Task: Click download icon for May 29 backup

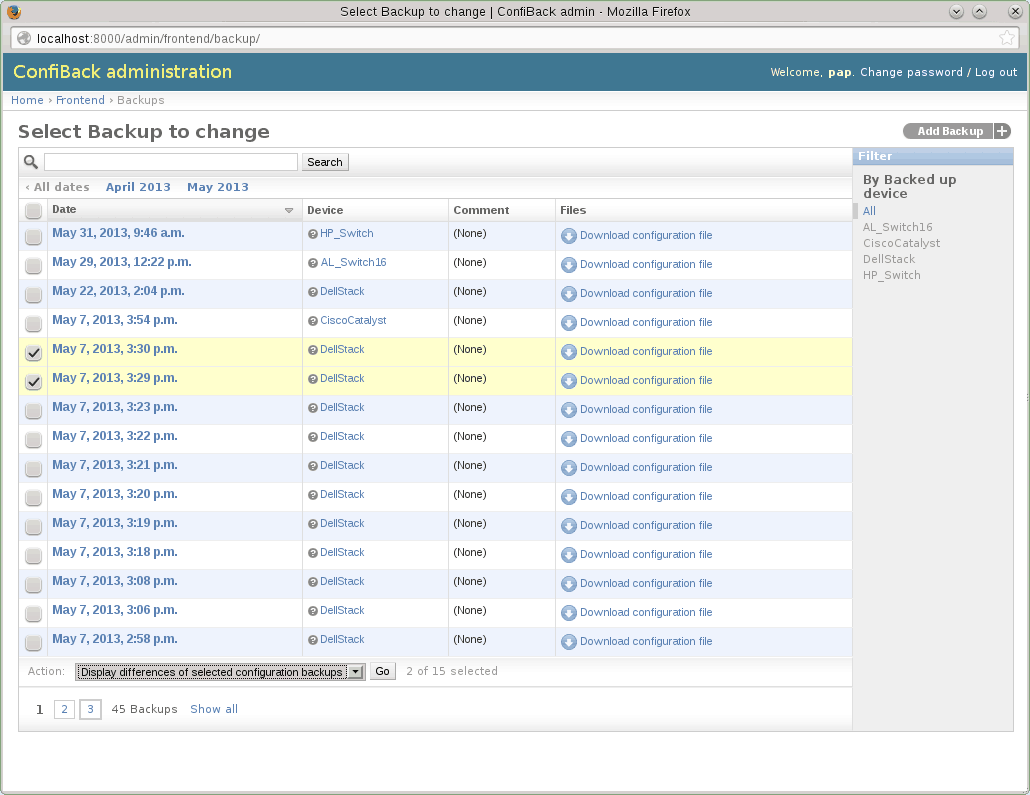Action: pos(569,265)
